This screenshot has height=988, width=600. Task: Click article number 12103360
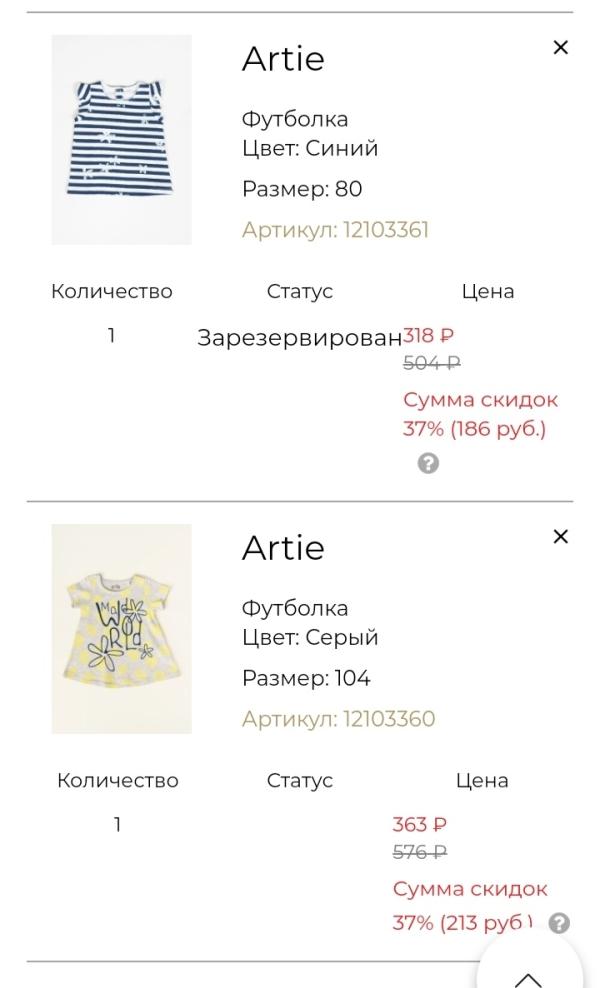tap(338, 719)
